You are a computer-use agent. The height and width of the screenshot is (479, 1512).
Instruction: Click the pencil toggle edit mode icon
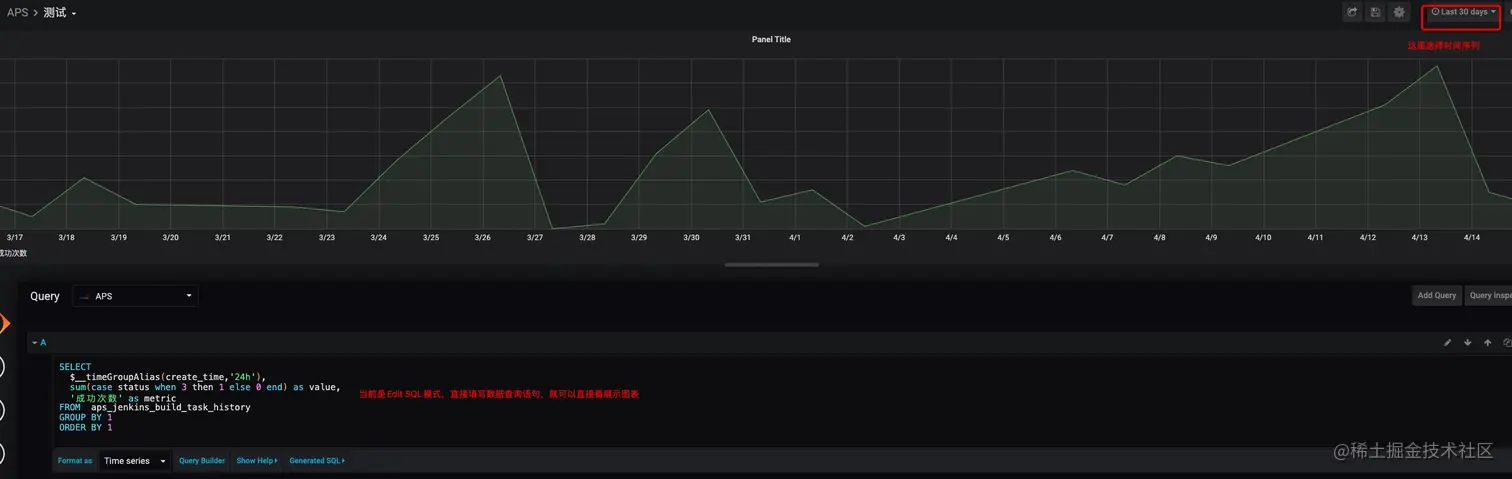coord(1447,342)
